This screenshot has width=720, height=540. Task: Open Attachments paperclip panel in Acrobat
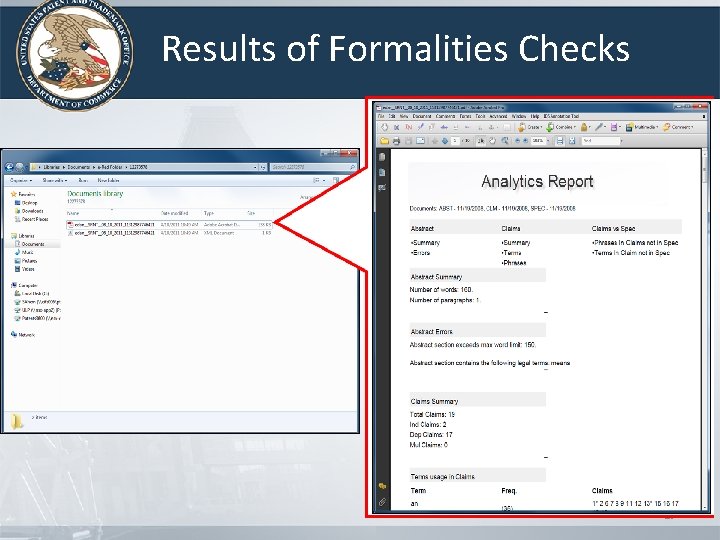point(382,502)
